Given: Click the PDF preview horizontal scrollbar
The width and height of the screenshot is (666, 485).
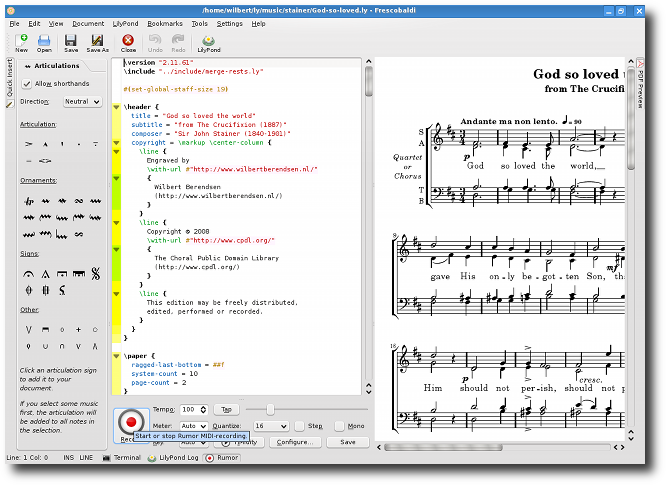Looking at the screenshot, I should tap(443, 447).
